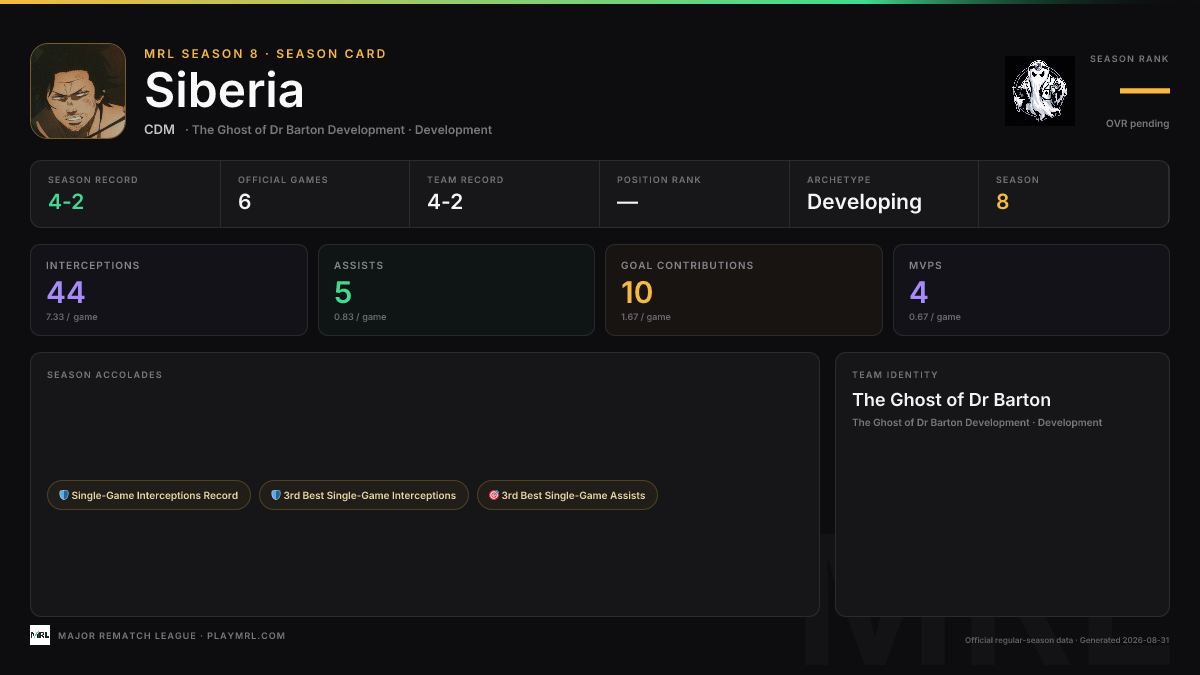1200x675 pixels.
Task: Click the 7.33 / game interceptions rate
Action: tap(72, 317)
